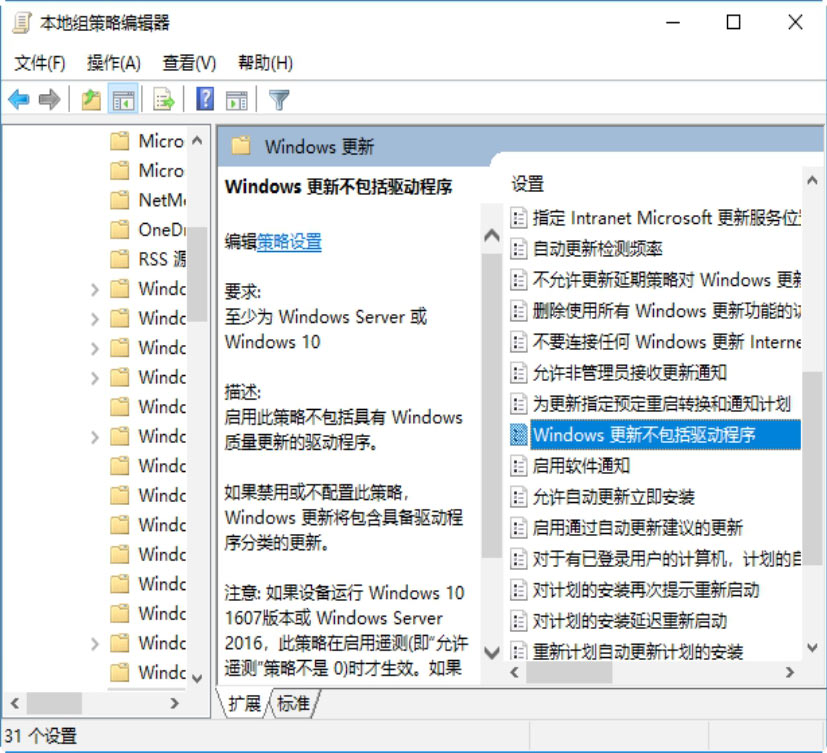Select the RSS 源 tree item
Image resolution: width=827 pixels, height=753 pixels.
click(147, 259)
